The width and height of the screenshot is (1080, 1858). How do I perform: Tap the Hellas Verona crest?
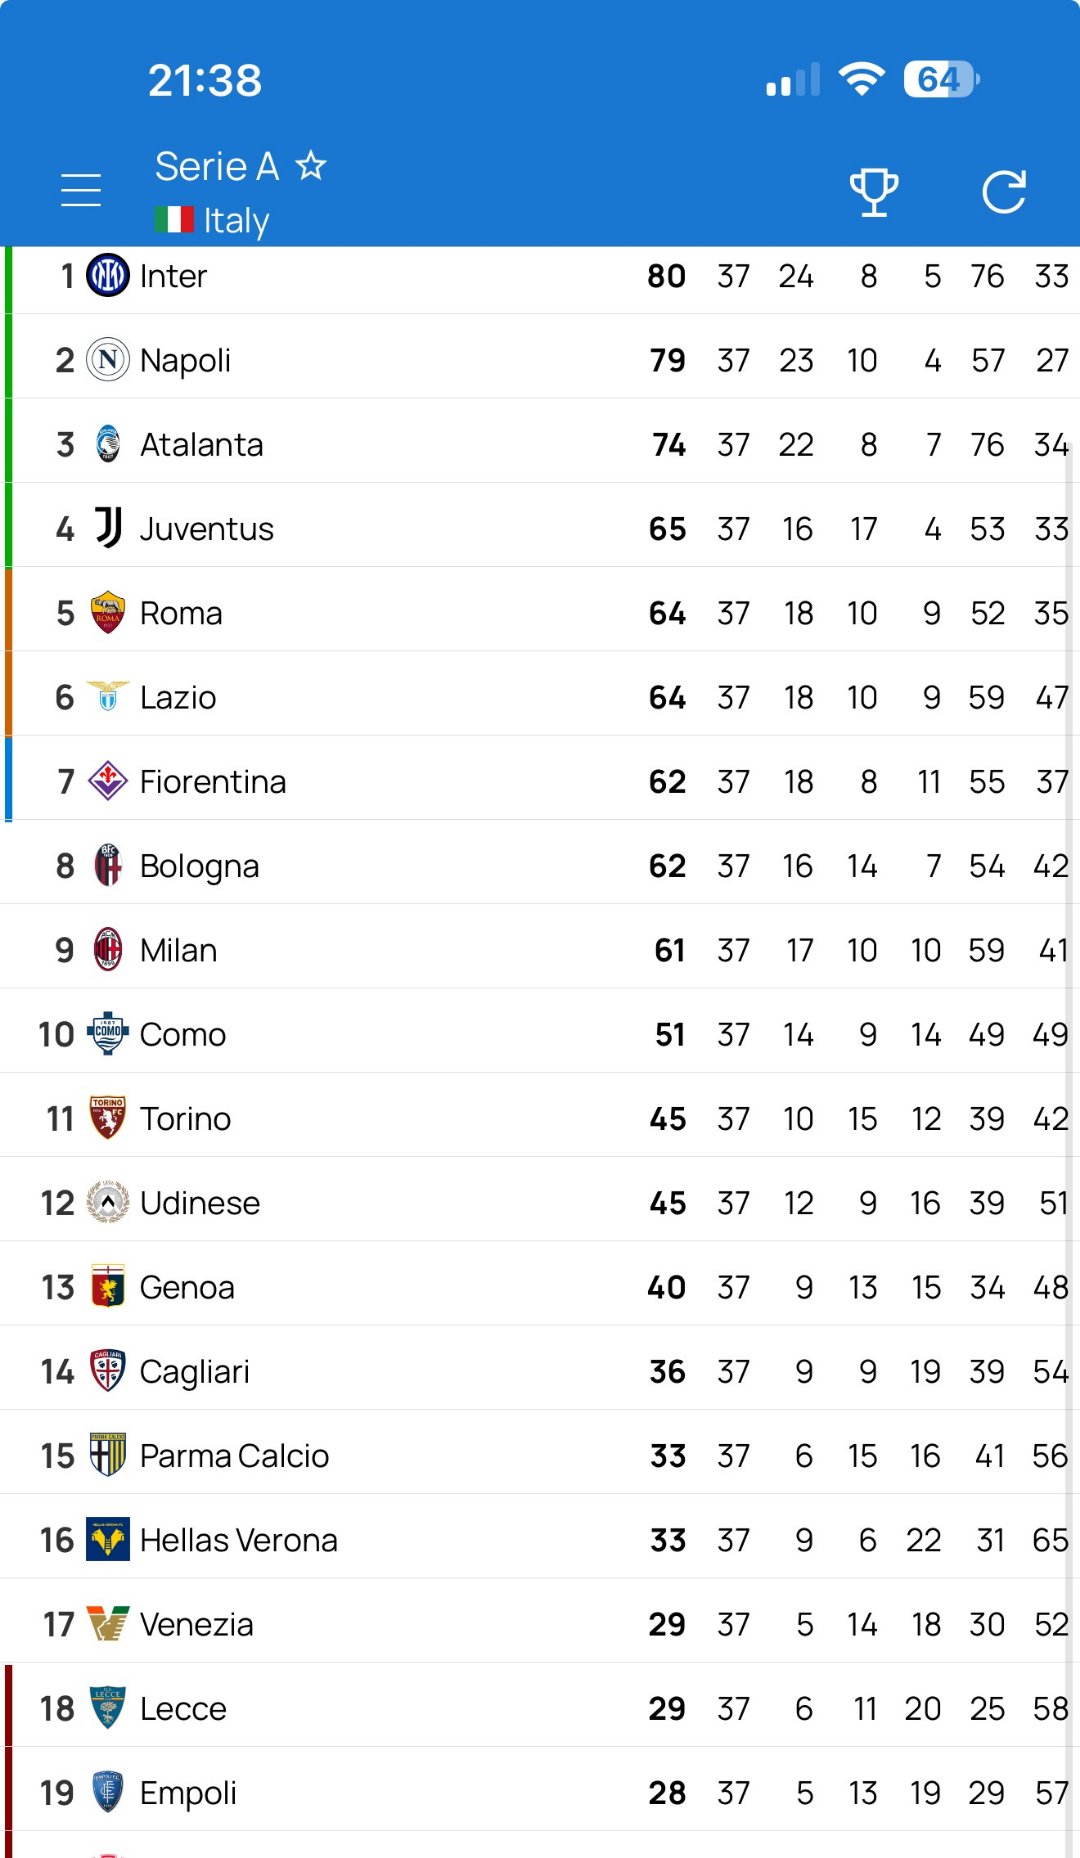pyautogui.click(x=108, y=1540)
